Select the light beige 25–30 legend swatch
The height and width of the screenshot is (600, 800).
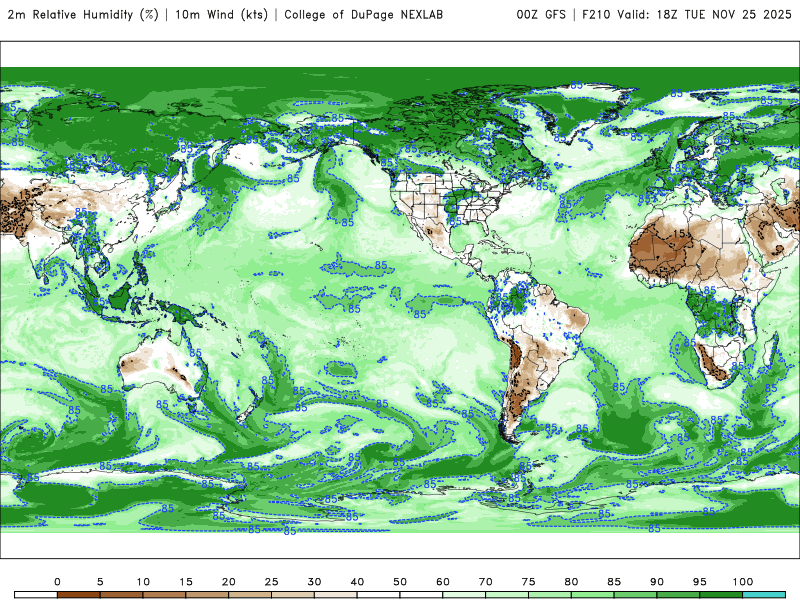pos(293,595)
